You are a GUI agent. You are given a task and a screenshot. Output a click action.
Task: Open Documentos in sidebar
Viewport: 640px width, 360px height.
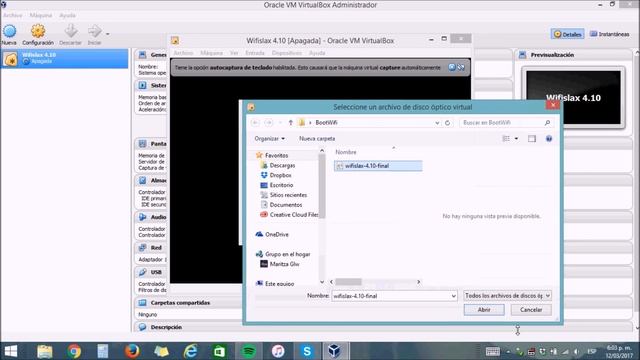[286, 204]
